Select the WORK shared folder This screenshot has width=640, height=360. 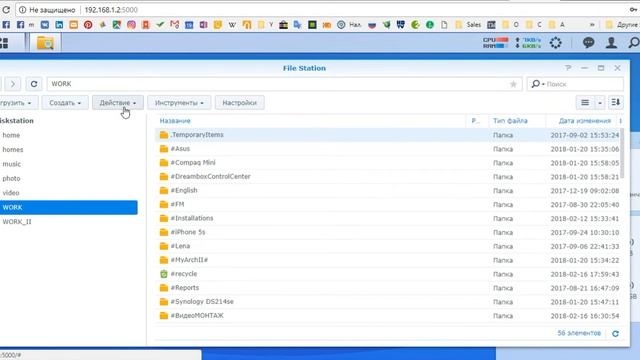[69, 207]
